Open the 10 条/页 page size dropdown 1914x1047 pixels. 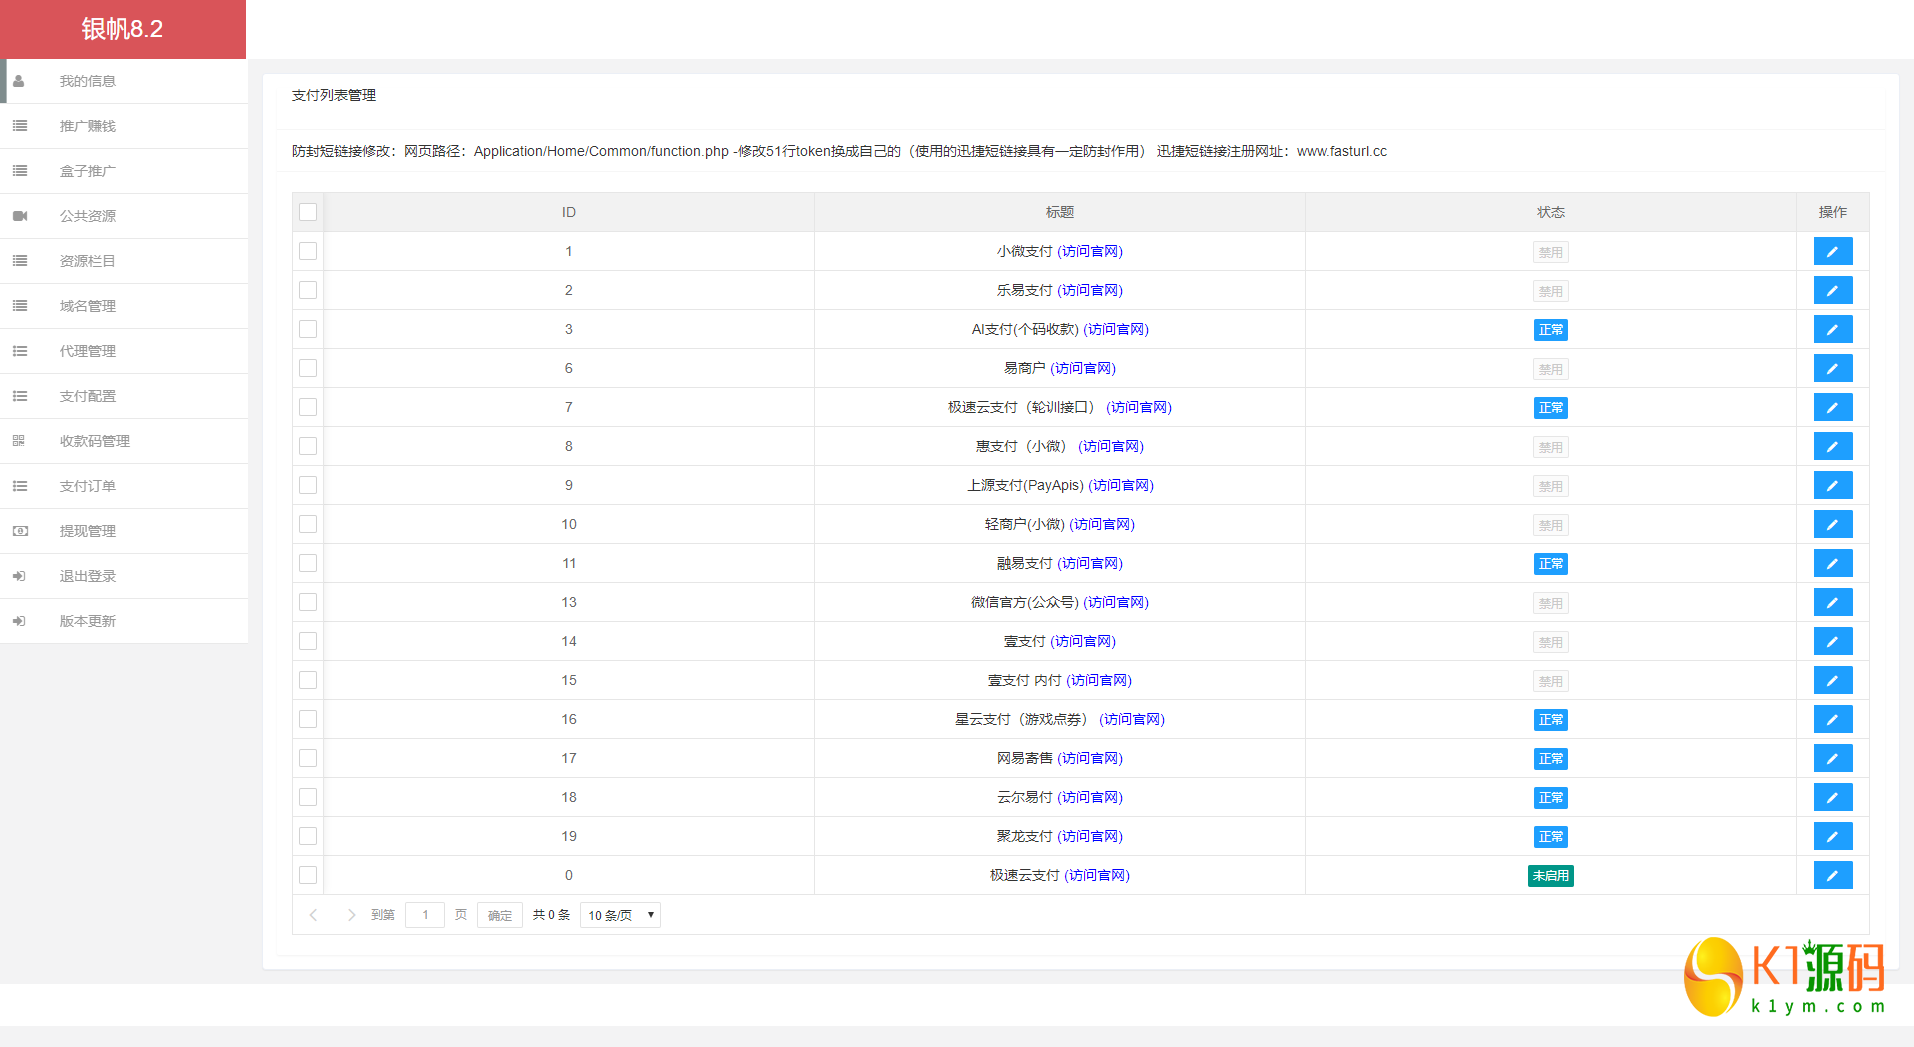(x=620, y=915)
